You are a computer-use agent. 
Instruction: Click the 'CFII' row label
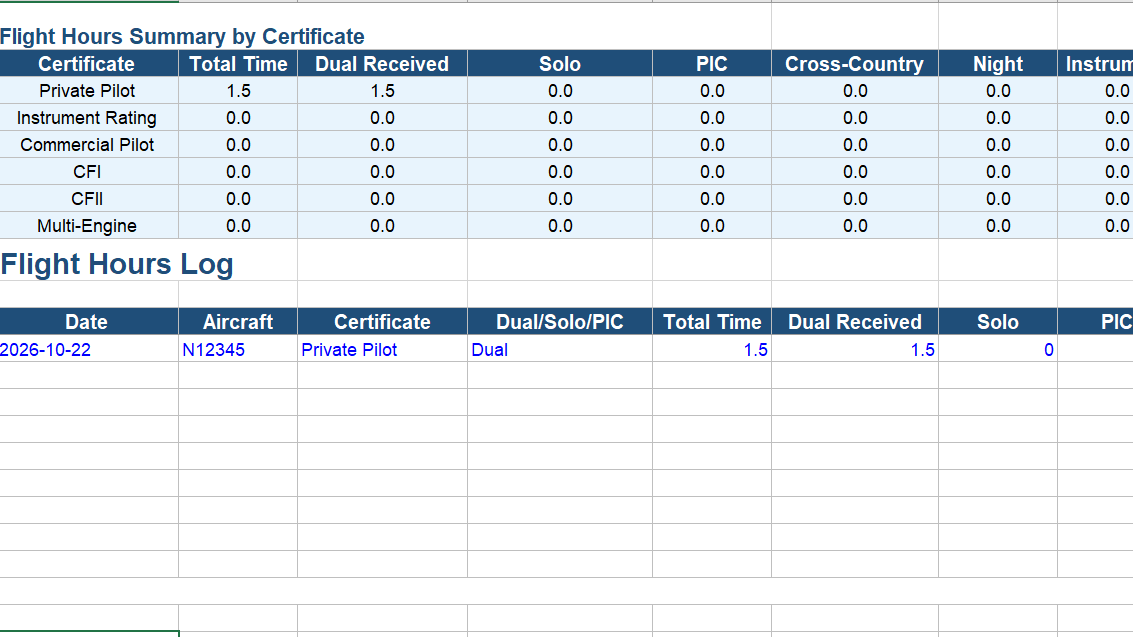click(x=87, y=199)
